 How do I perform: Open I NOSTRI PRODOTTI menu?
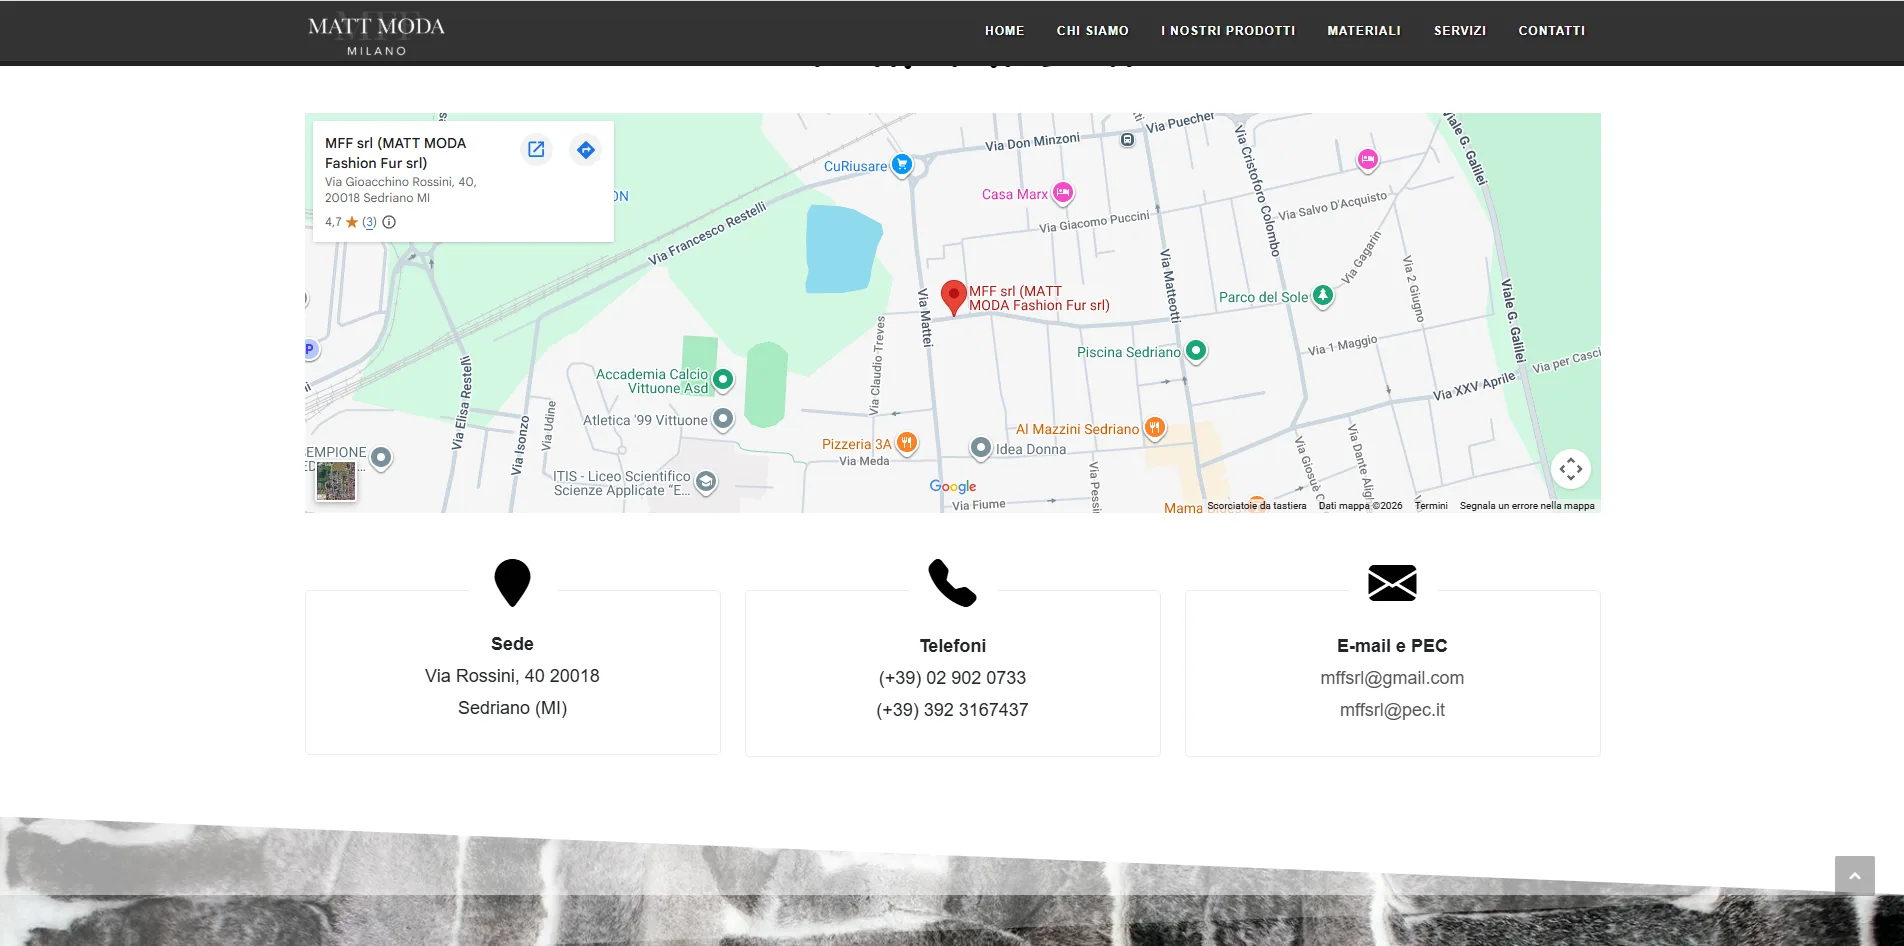pos(1228,31)
